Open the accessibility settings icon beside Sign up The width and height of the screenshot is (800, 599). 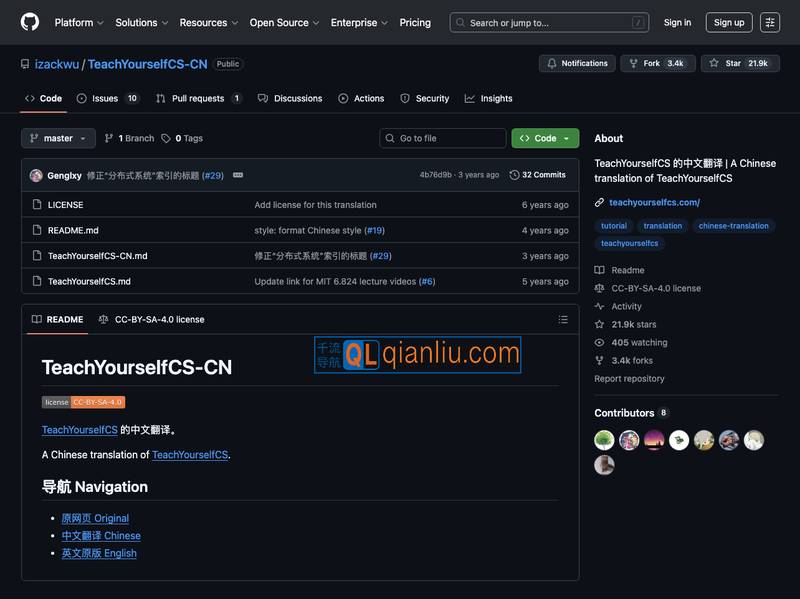[769, 22]
